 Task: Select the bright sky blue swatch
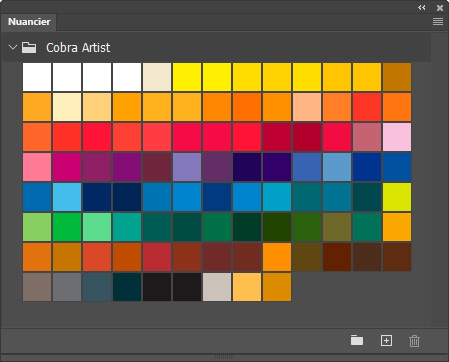click(67, 197)
